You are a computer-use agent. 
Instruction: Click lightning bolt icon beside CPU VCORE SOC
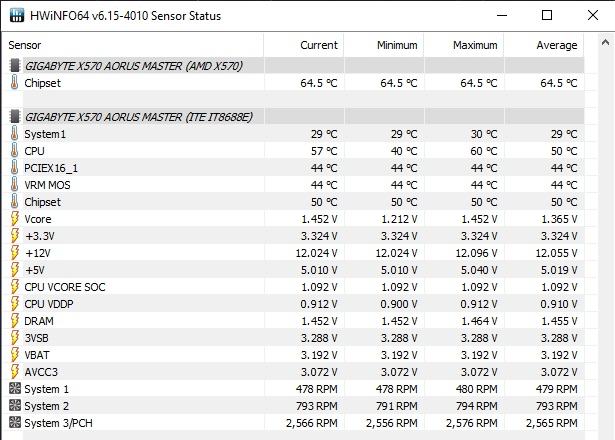pyautogui.click(x=15, y=287)
